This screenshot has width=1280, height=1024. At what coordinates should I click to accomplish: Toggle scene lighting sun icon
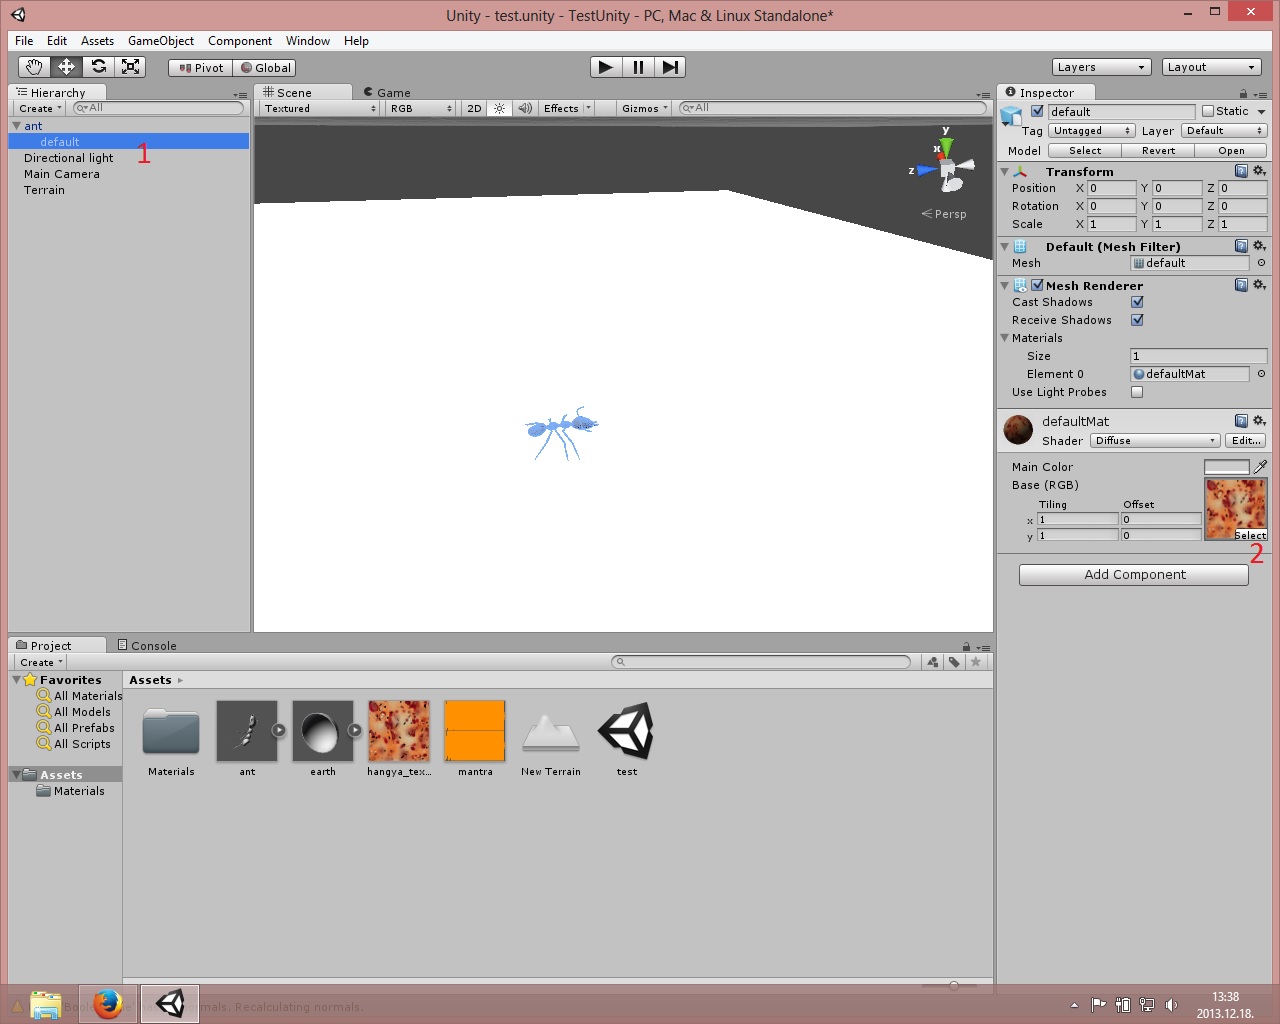(x=500, y=108)
